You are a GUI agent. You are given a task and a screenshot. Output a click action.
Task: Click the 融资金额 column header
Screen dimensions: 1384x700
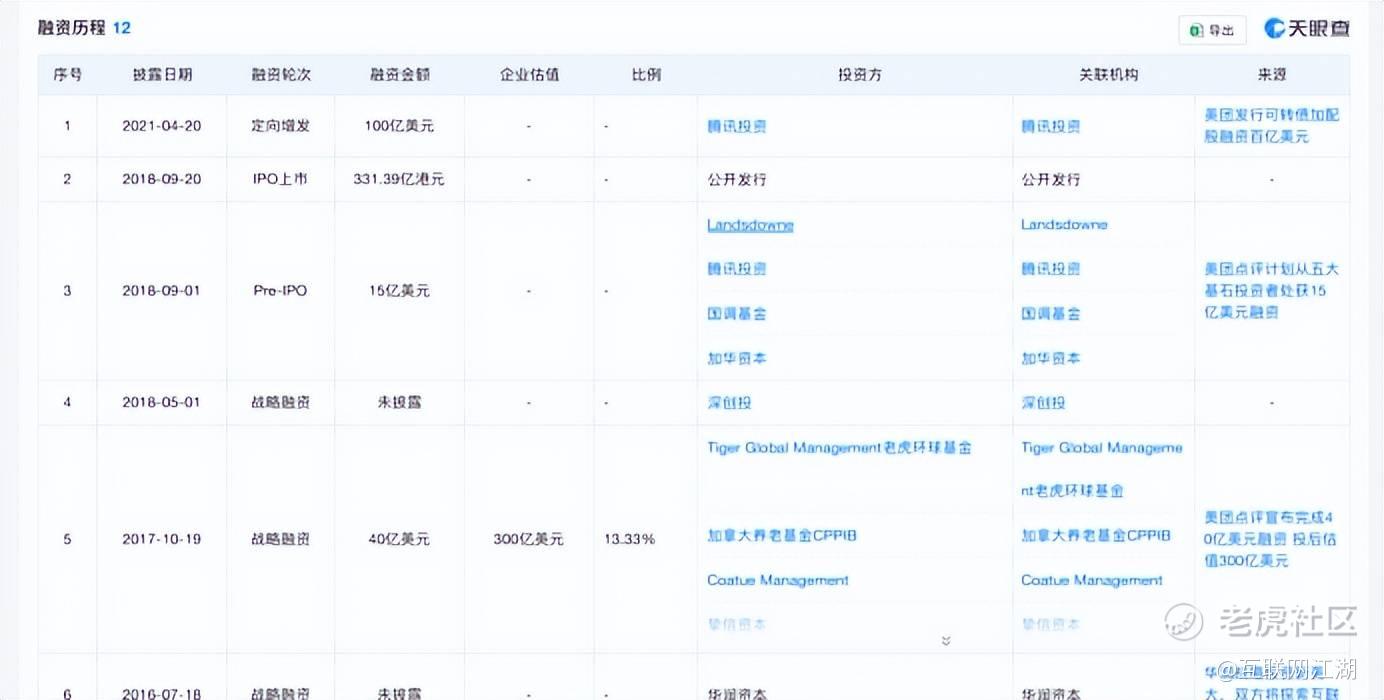pos(399,75)
